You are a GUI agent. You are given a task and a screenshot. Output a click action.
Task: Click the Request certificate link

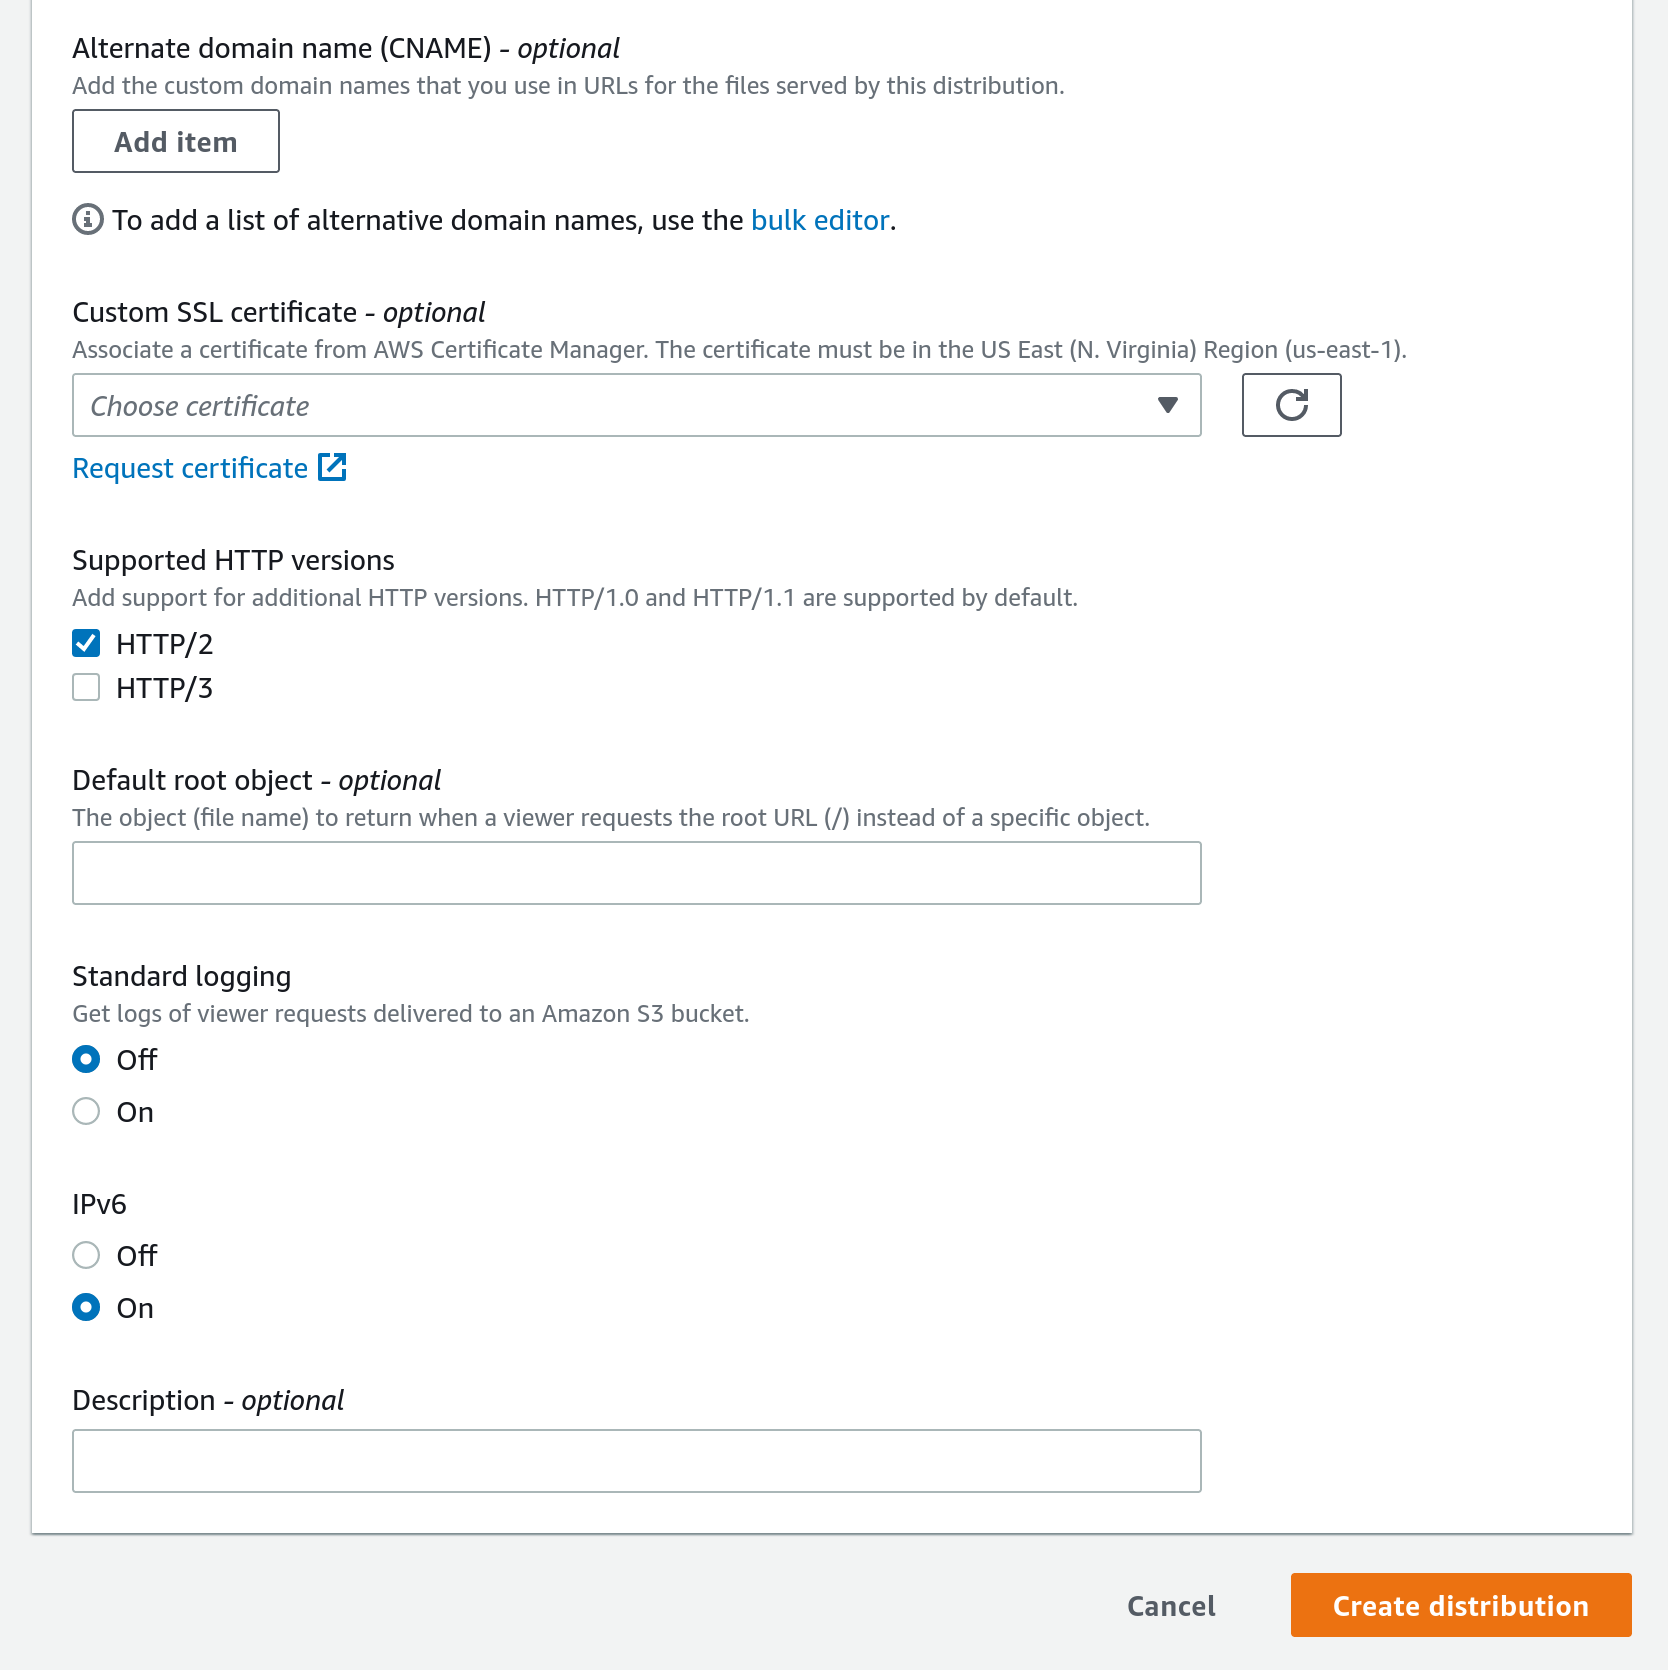(x=189, y=467)
